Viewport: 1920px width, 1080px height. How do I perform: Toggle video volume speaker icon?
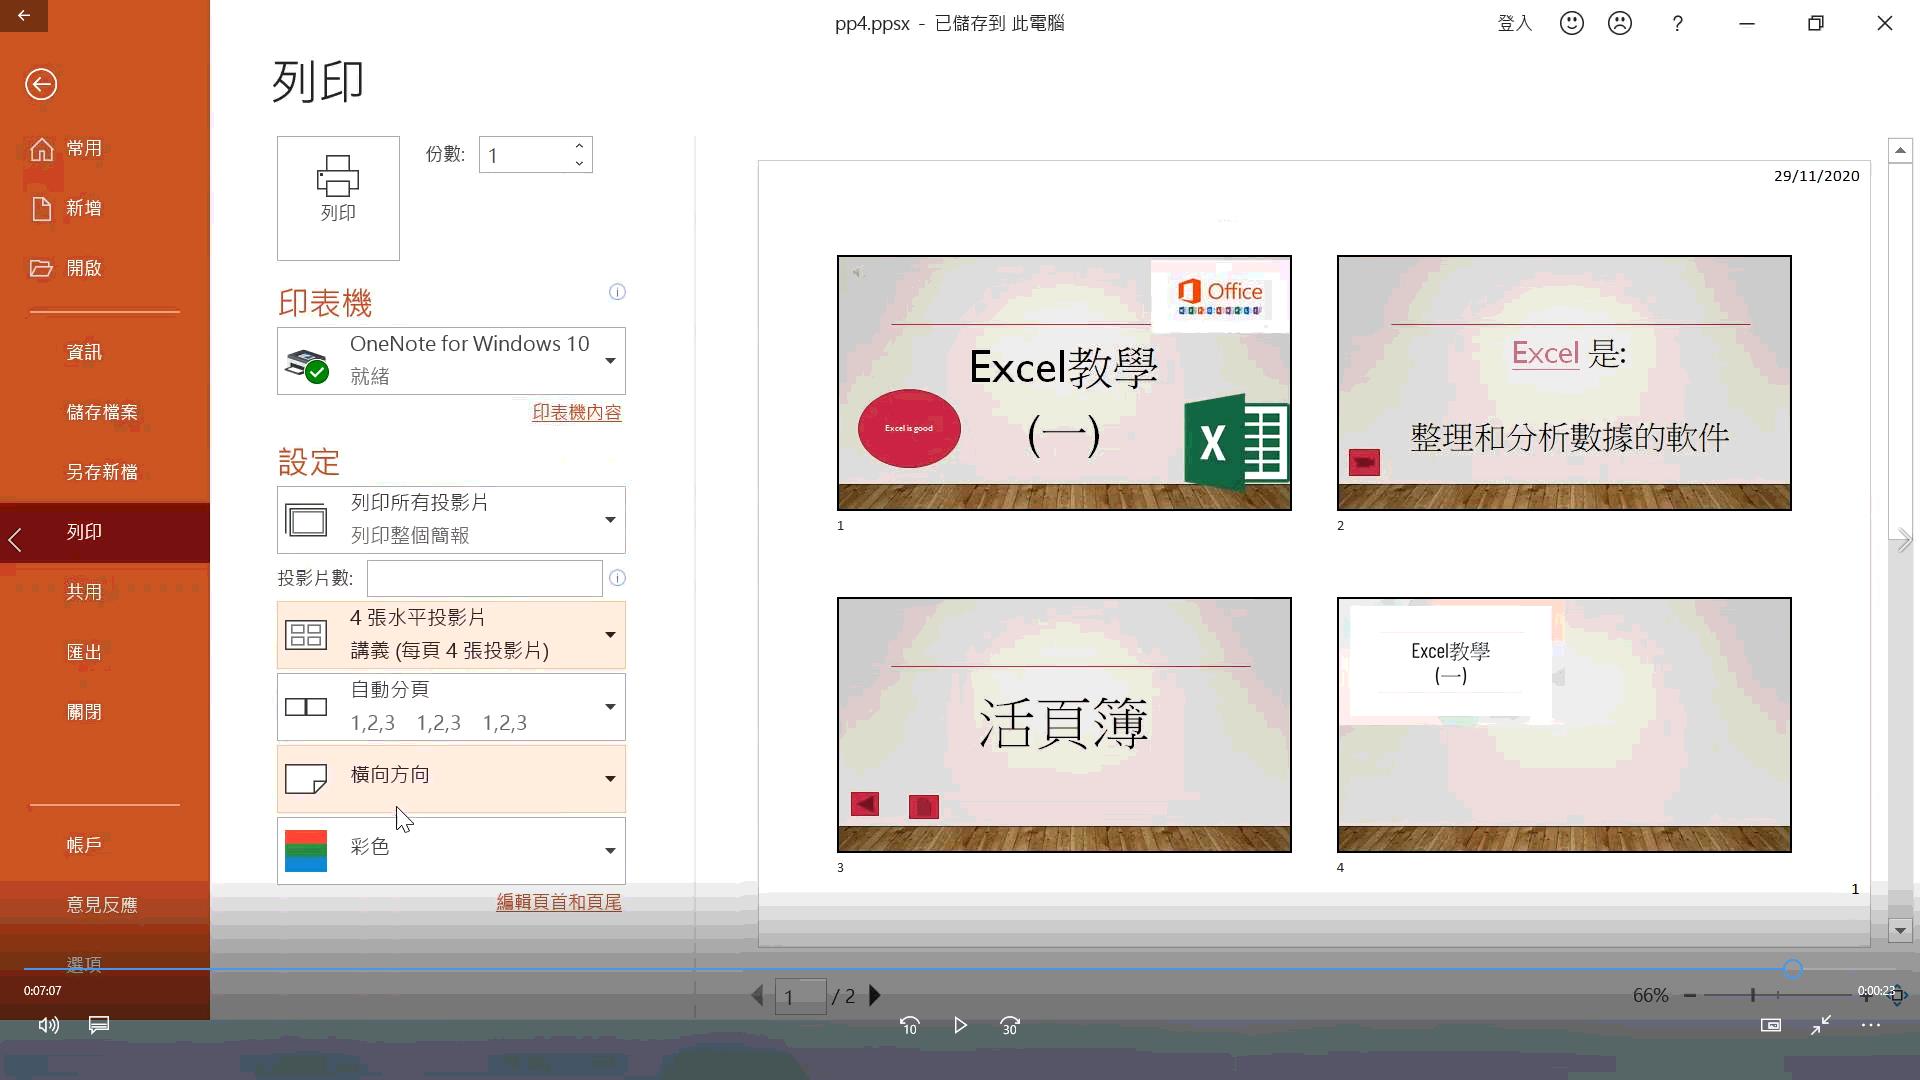click(x=48, y=1025)
